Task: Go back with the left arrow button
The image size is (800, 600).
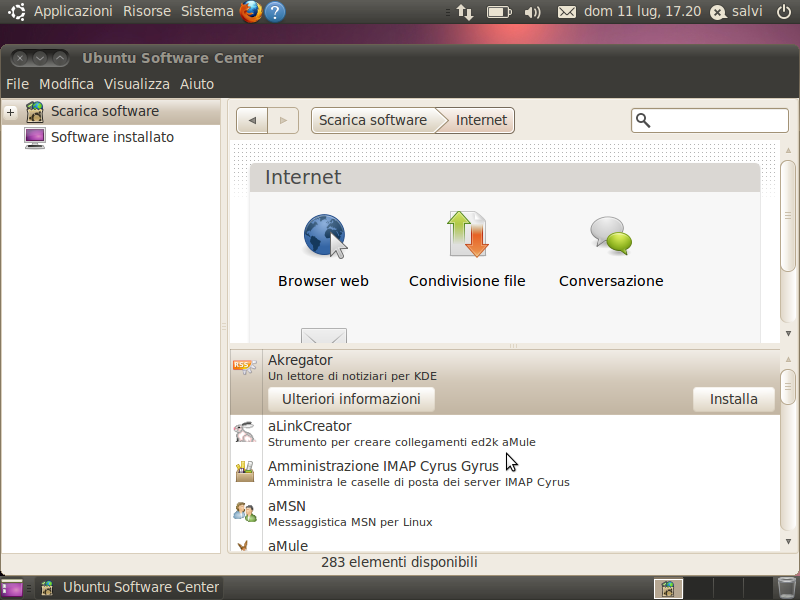Action: pyautogui.click(x=252, y=120)
